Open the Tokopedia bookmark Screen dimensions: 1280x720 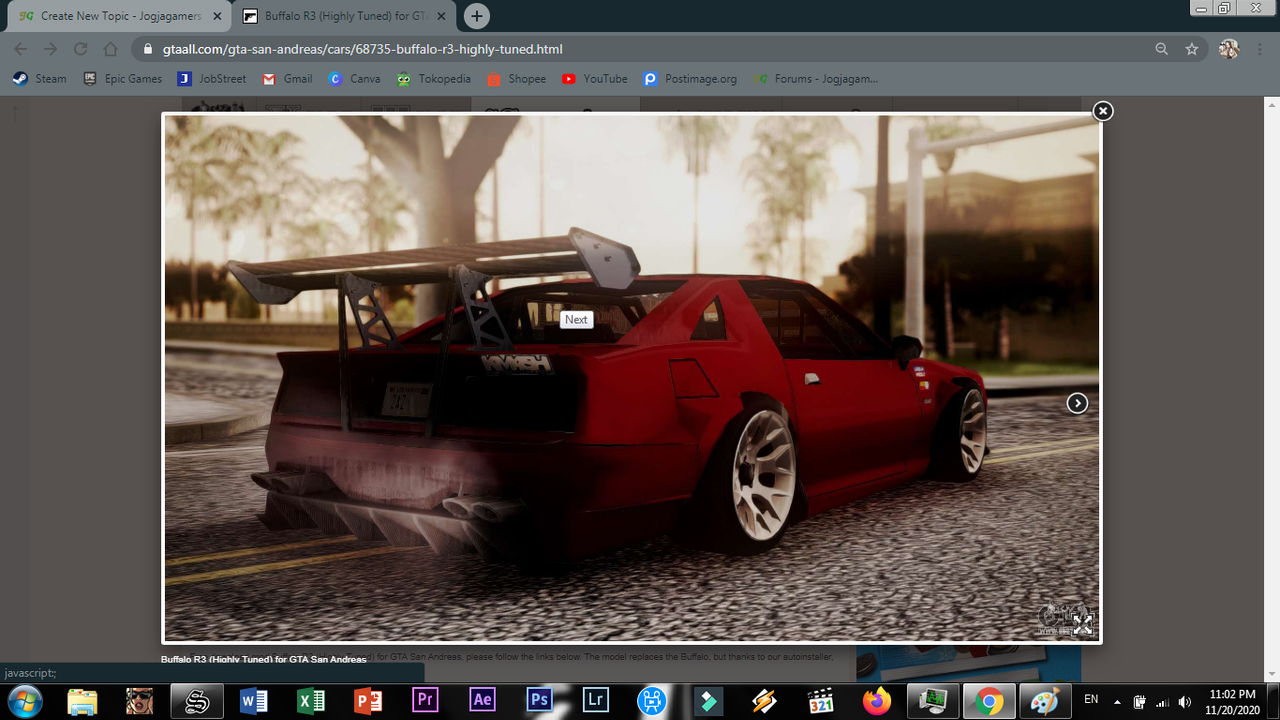tap(433, 79)
